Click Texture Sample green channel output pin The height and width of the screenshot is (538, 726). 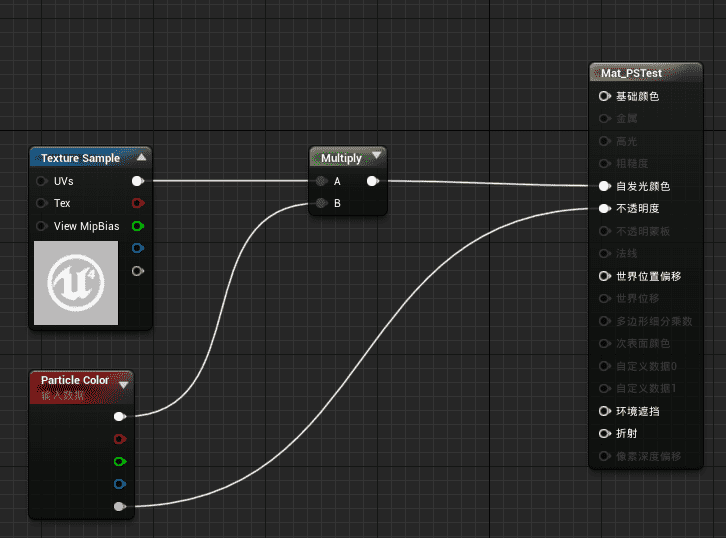pyautogui.click(x=138, y=226)
